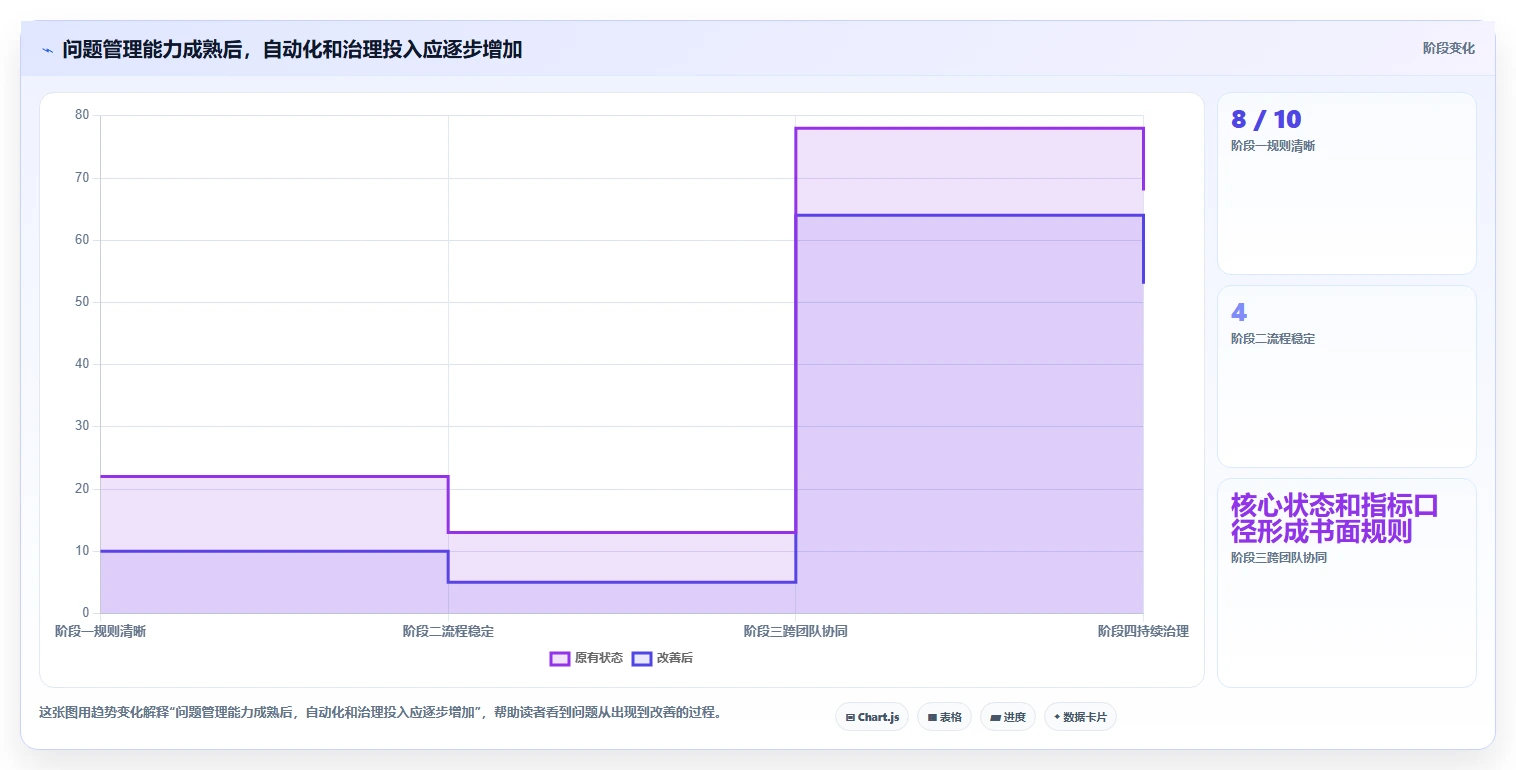The image size is (1516, 770).
Task: Toggle the 改善后 legend swatch
Action: [642, 658]
